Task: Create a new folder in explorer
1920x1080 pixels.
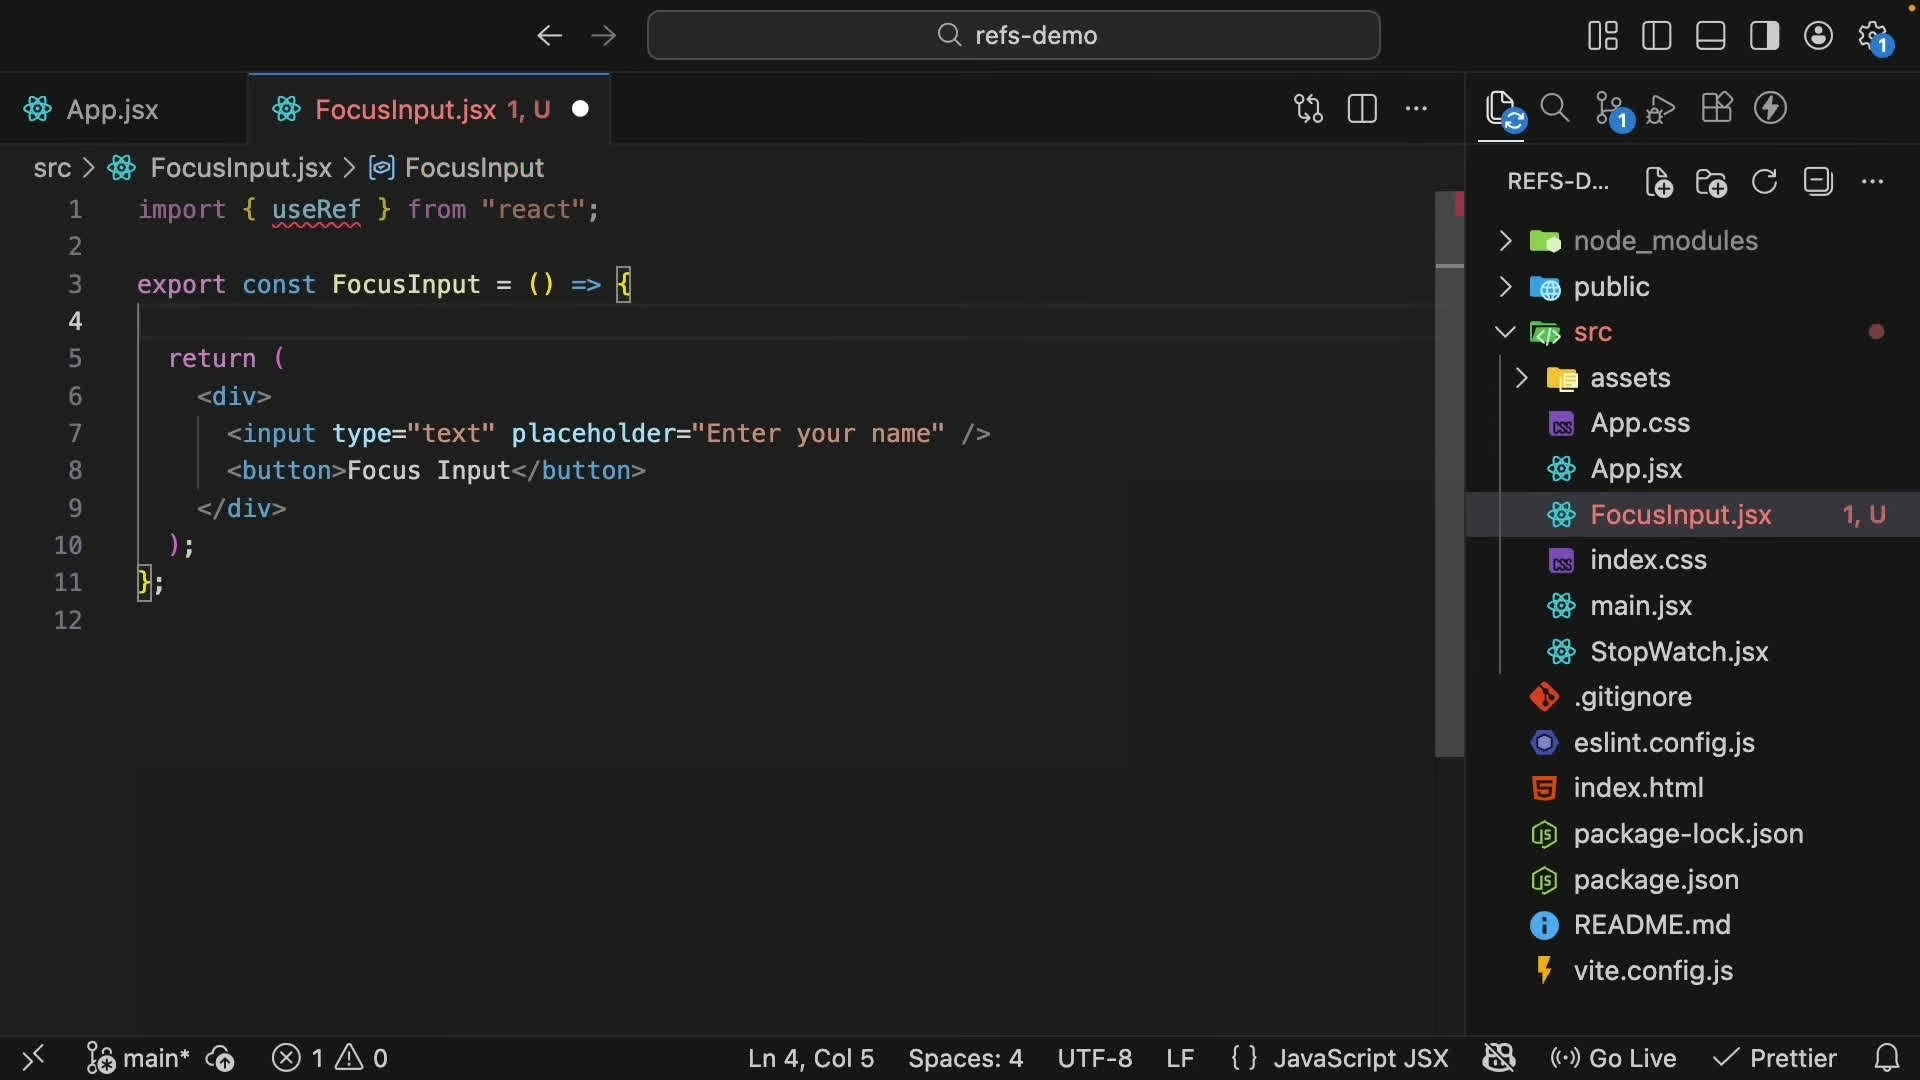Action: click(1712, 182)
